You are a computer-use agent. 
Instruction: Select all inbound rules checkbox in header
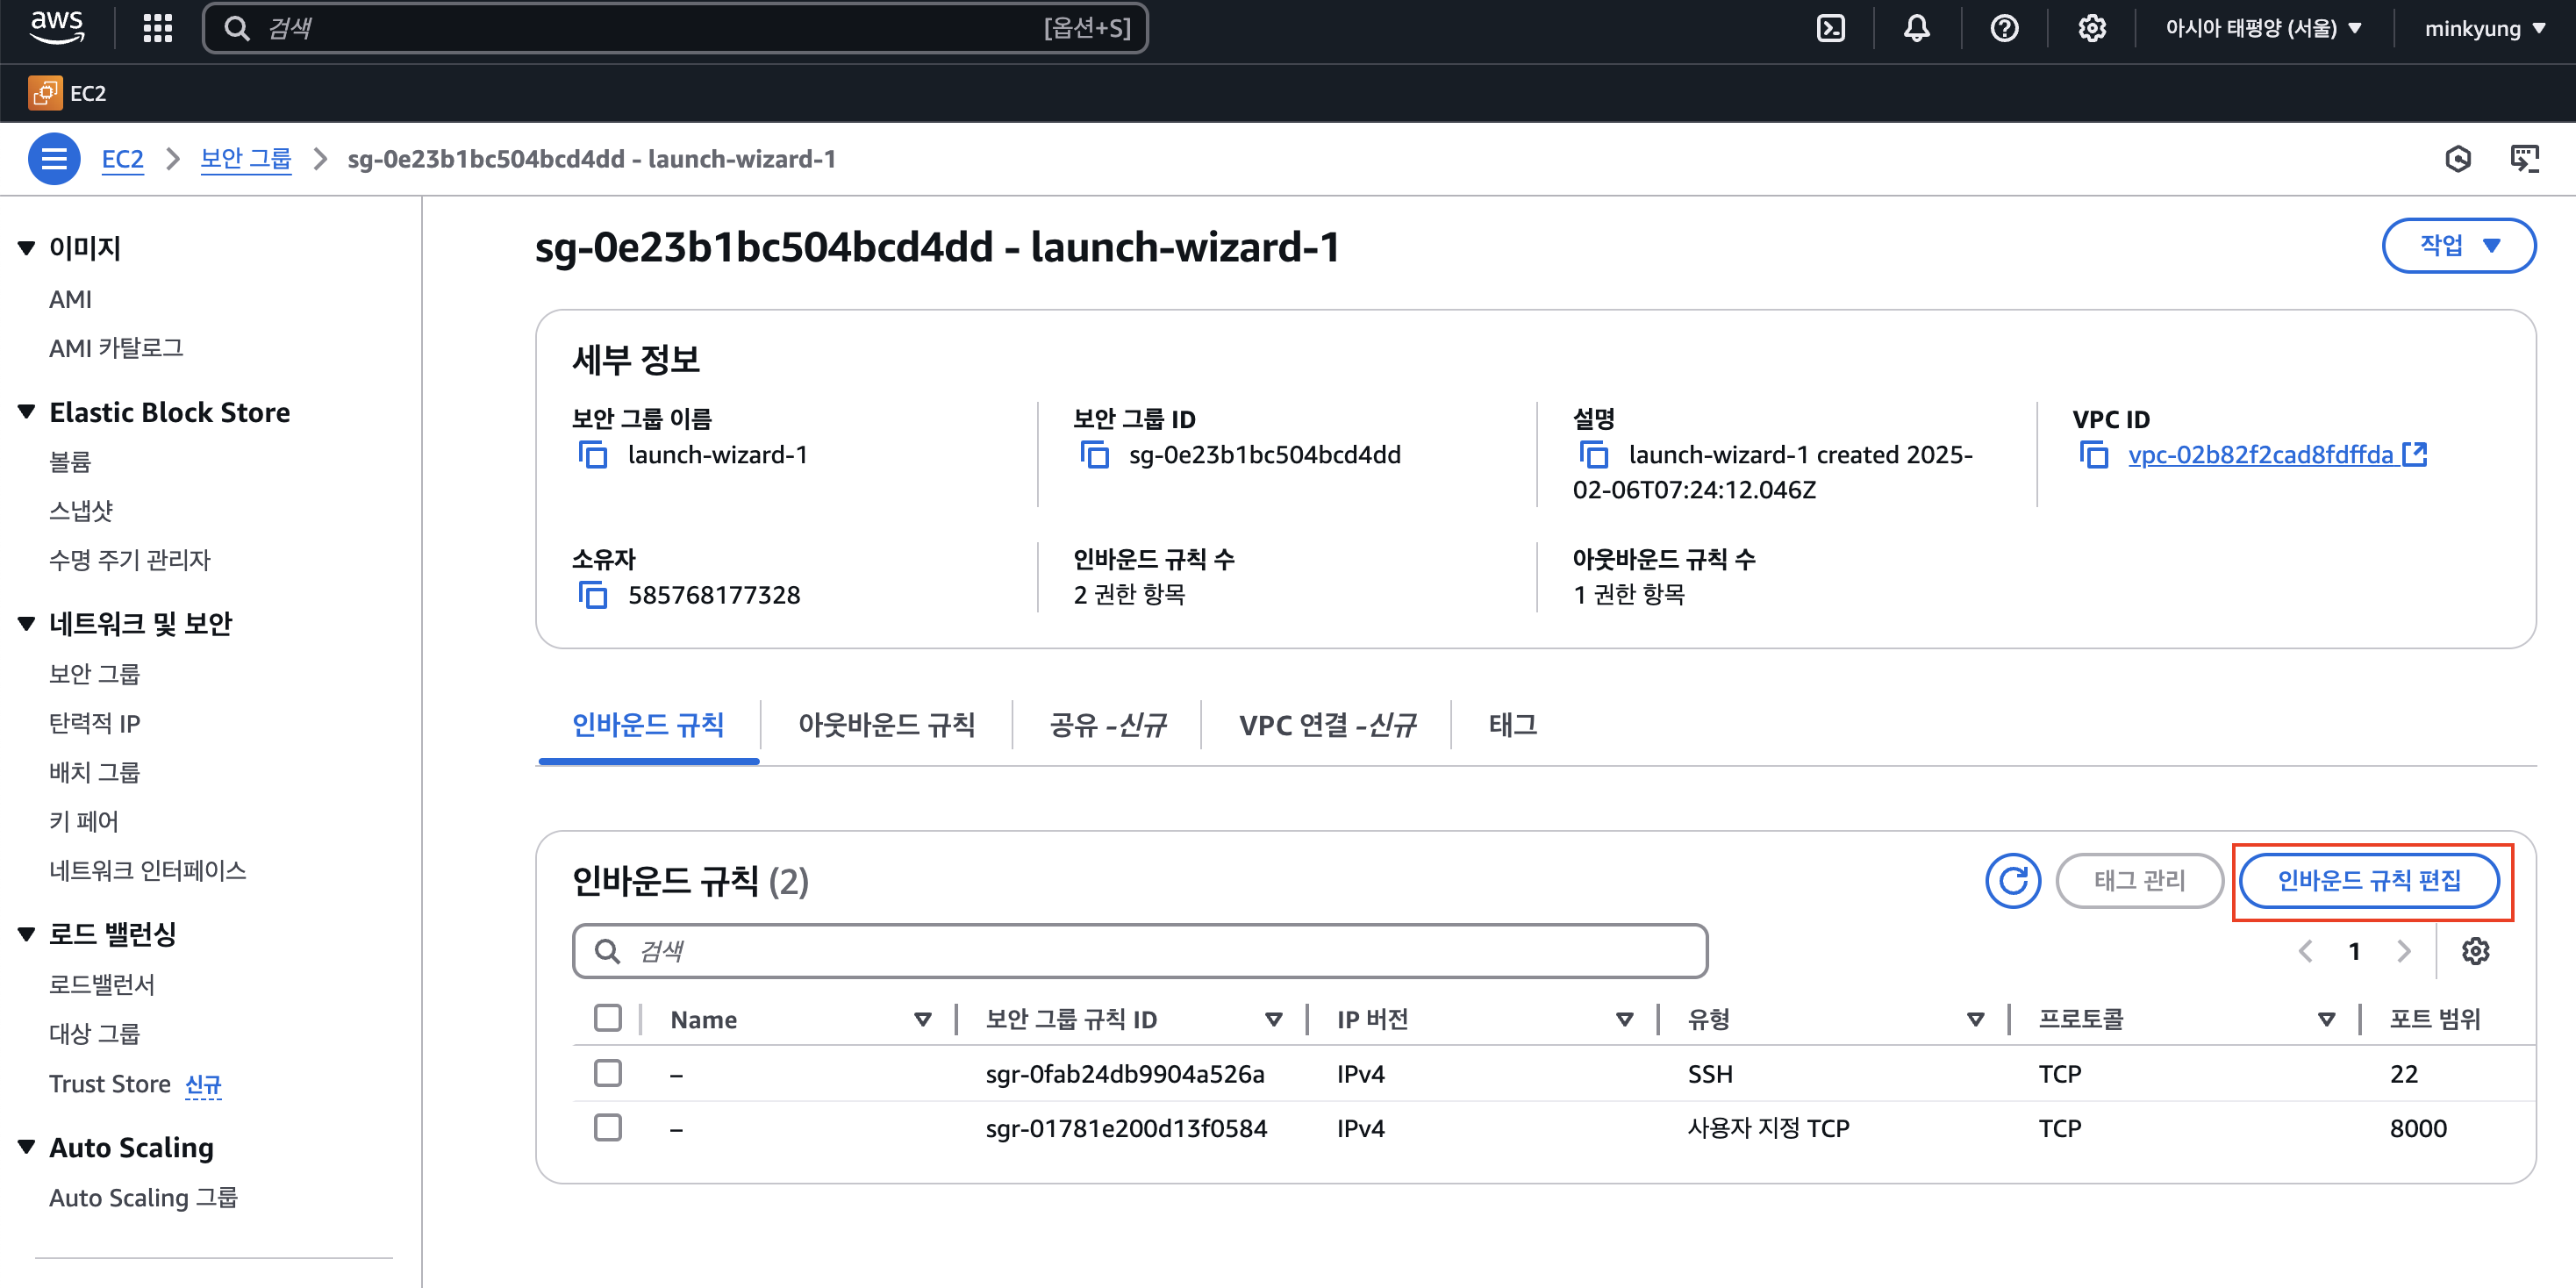point(607,1018)
